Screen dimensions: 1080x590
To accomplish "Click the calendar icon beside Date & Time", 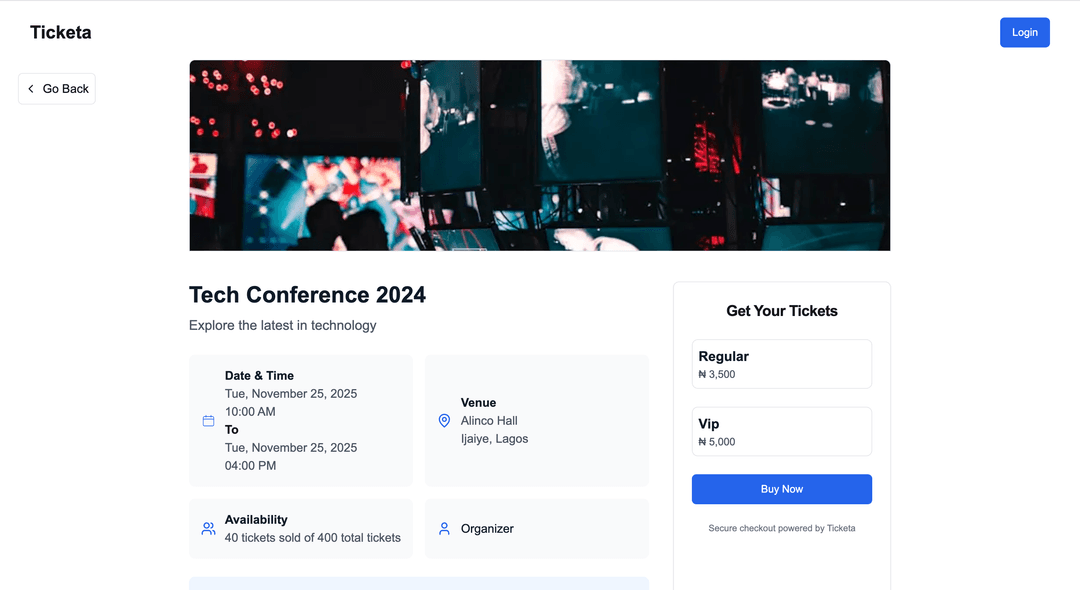I will [208, 420].
